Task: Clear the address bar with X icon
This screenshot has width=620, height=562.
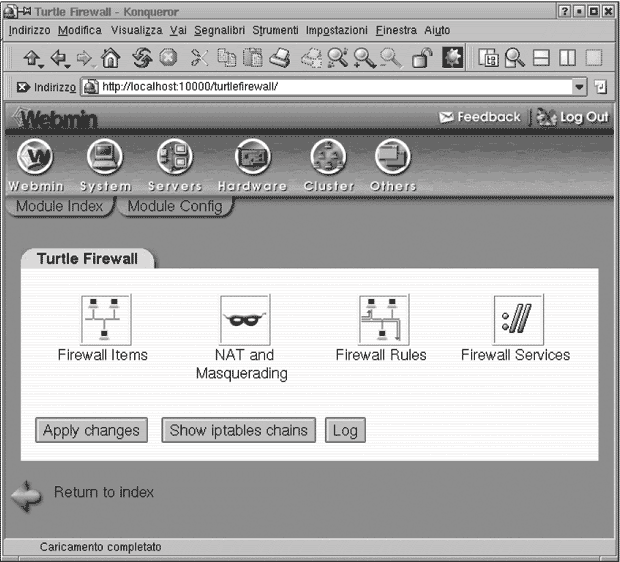Action: pos(23,87)
